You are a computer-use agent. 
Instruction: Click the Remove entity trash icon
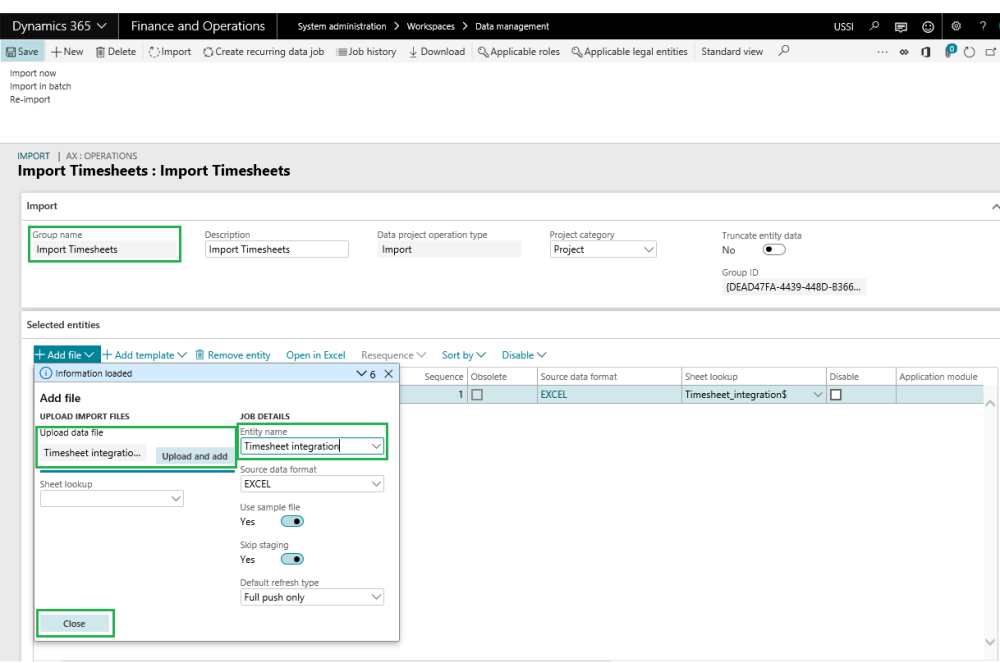click(200, 355)
